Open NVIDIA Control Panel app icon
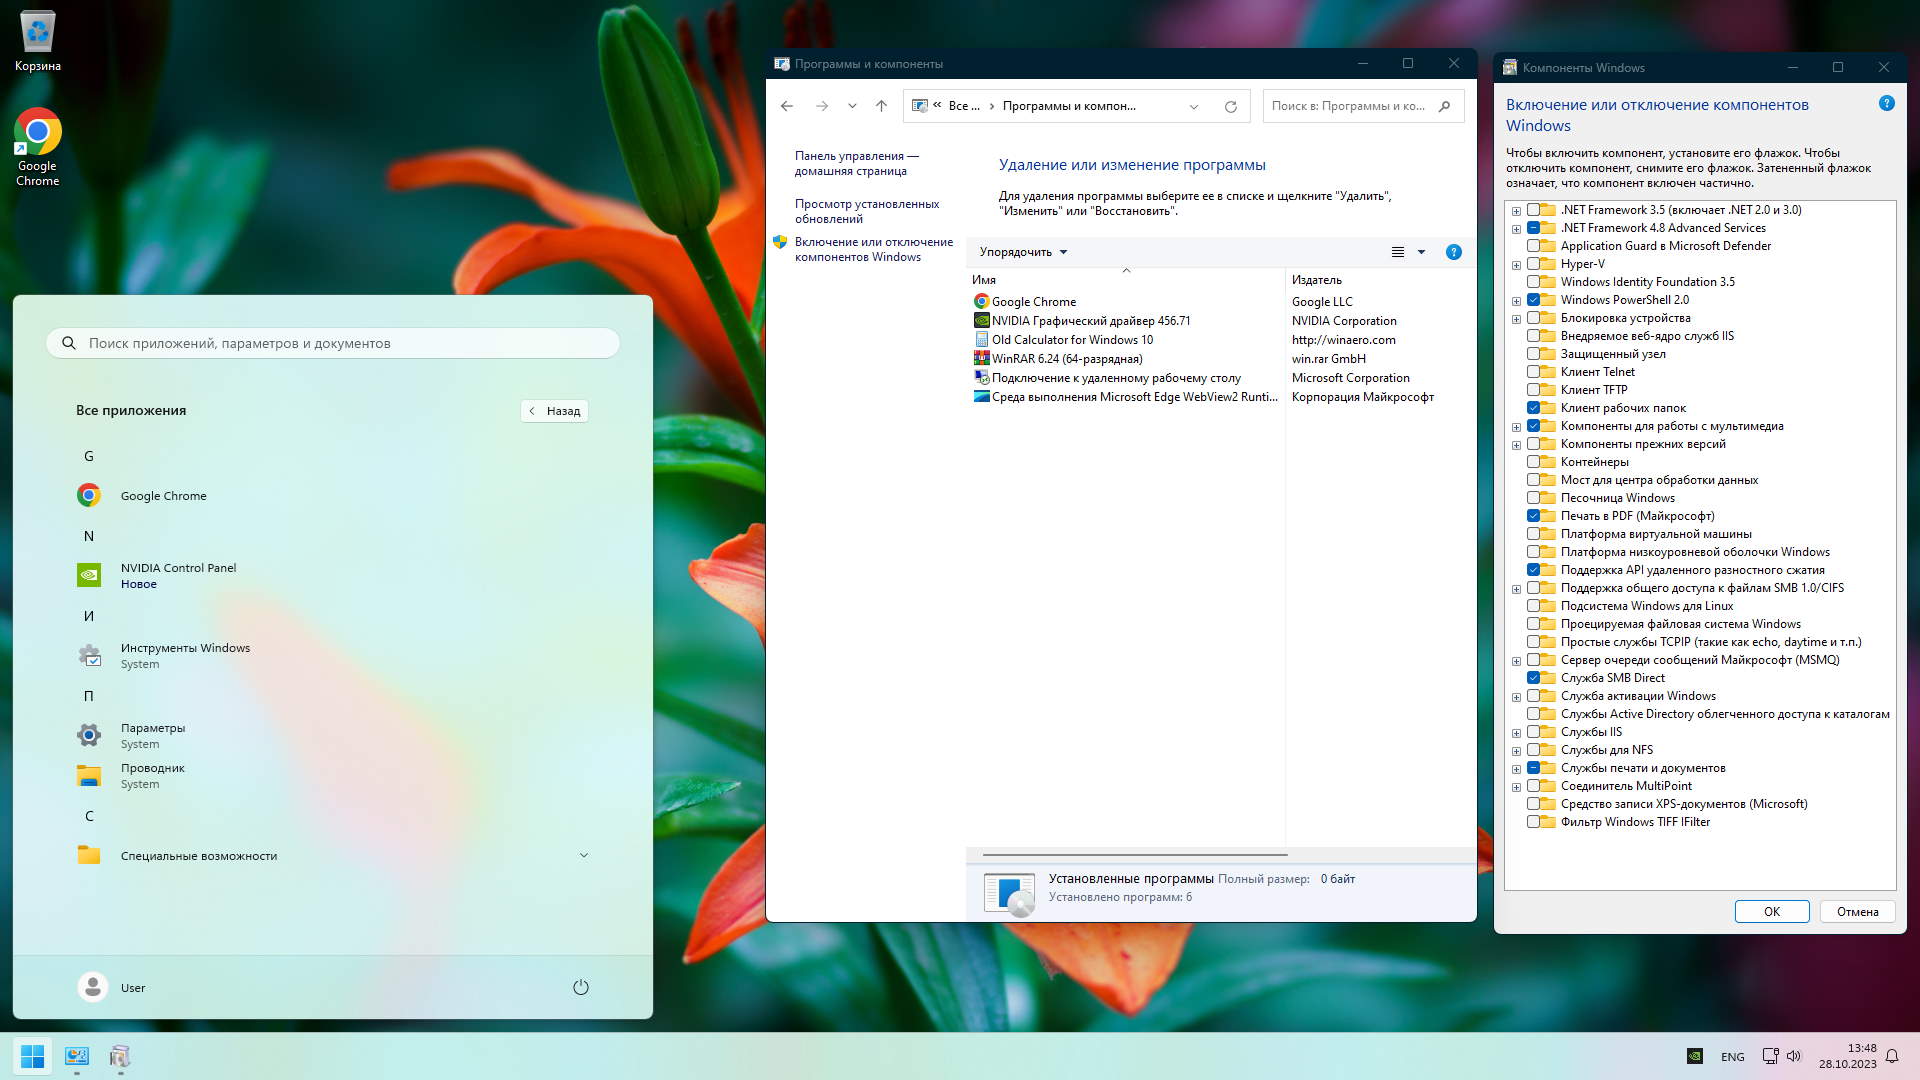 coord(89,575)
